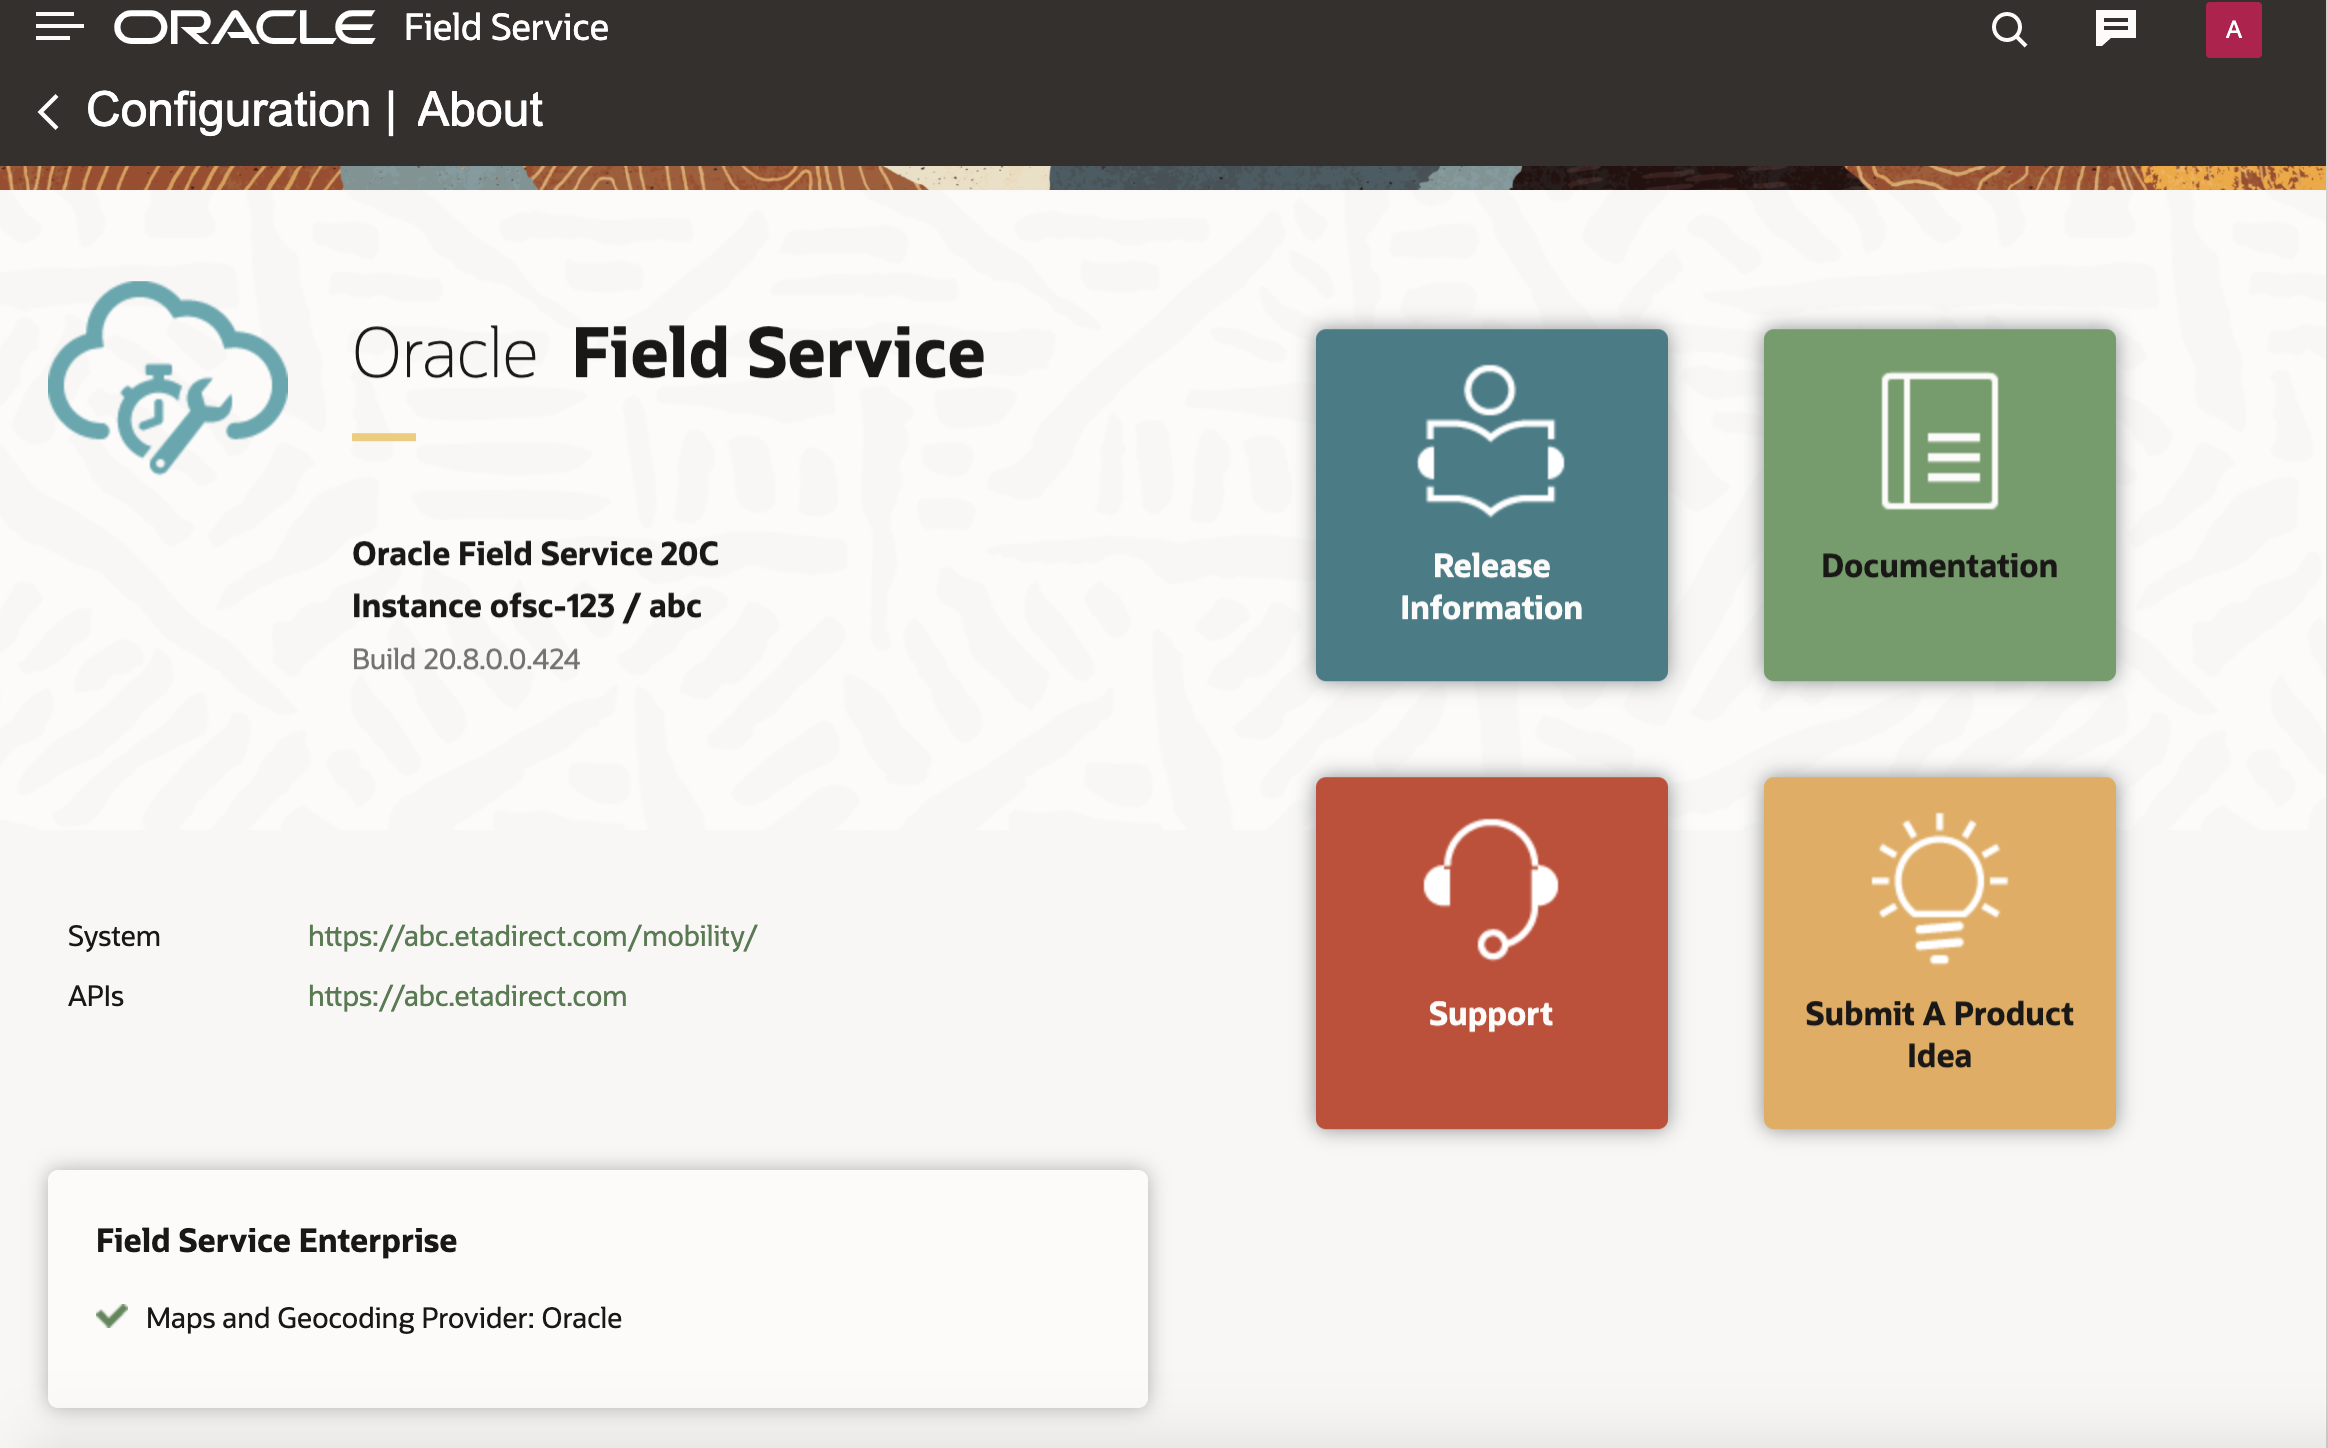Click the lightbulb icon on Product Idea tile
The width and height of the screenshot is (2328, 1448).
pos(1939,888)
